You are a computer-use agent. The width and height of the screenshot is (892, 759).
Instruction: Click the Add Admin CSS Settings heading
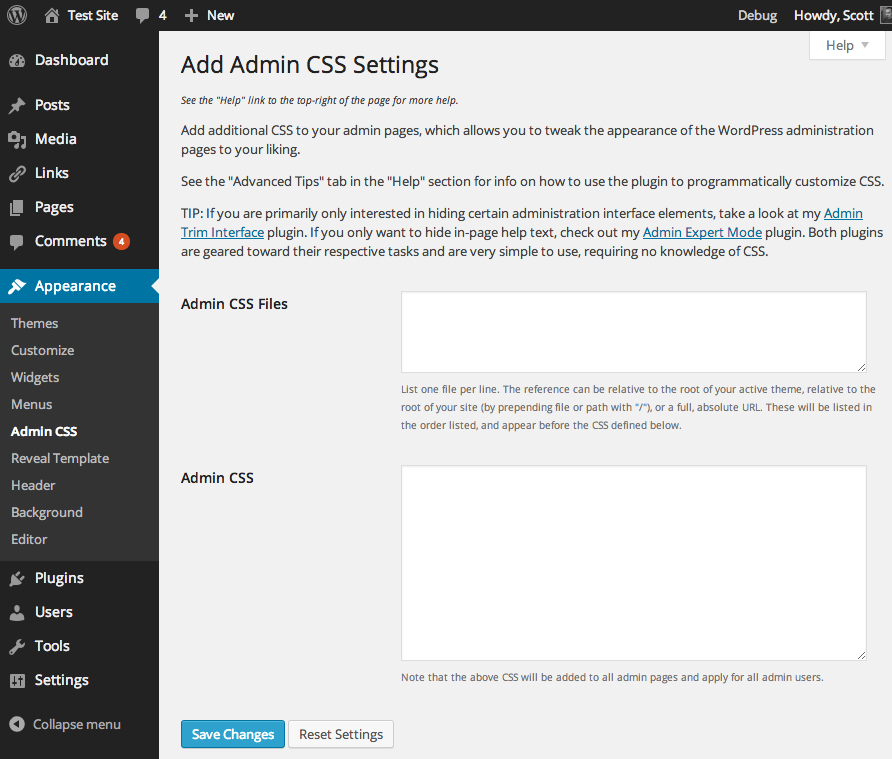click(310, 65)
